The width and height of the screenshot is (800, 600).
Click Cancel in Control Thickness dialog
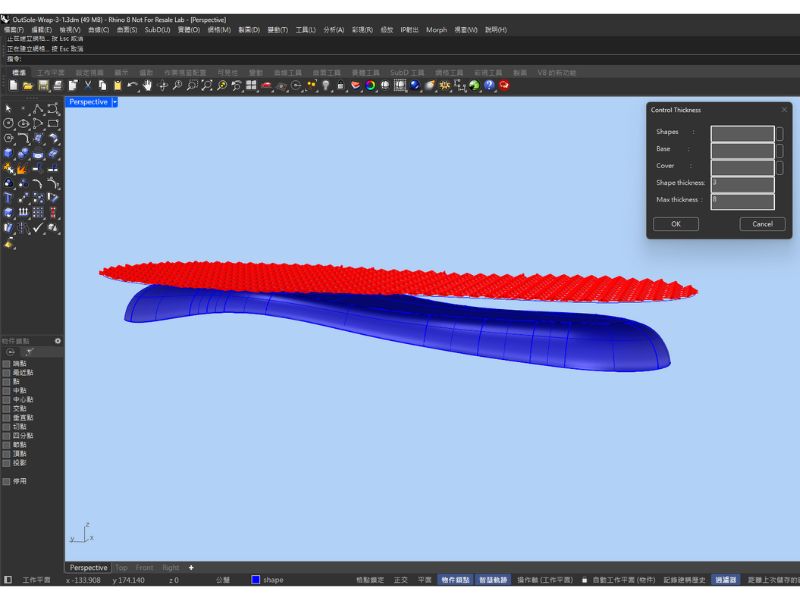tap(762, 224)
